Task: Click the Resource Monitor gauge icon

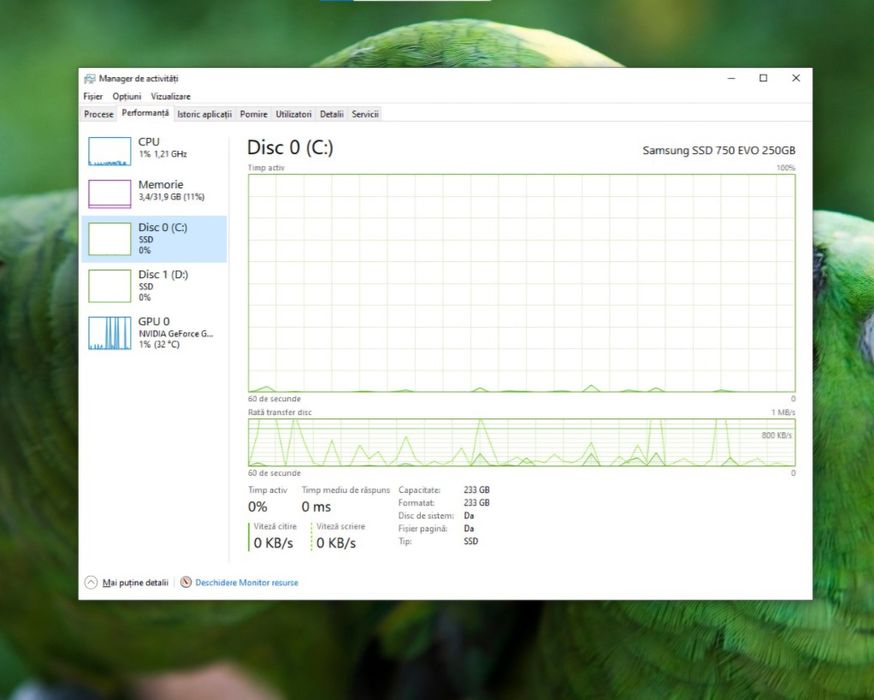Action: (x=186, y=582)
